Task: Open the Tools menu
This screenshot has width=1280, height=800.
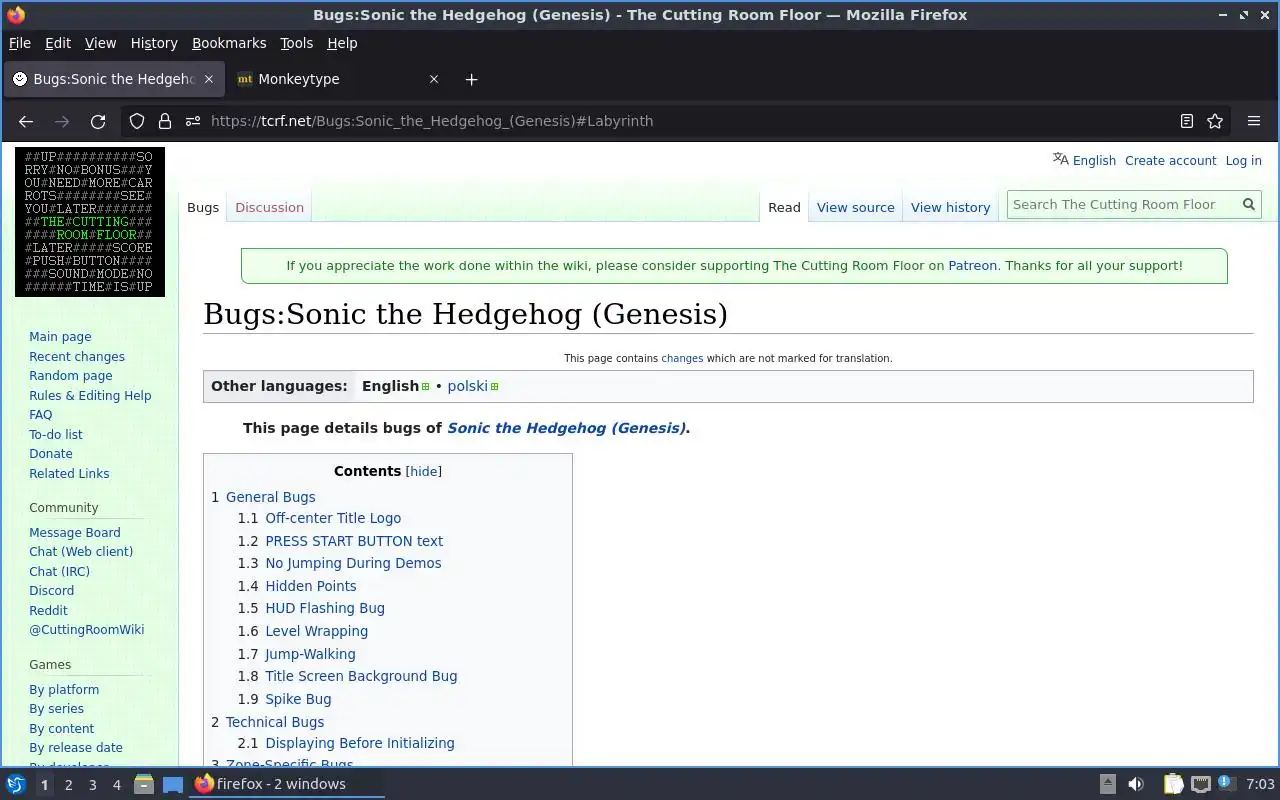Action: pos(296,43)
